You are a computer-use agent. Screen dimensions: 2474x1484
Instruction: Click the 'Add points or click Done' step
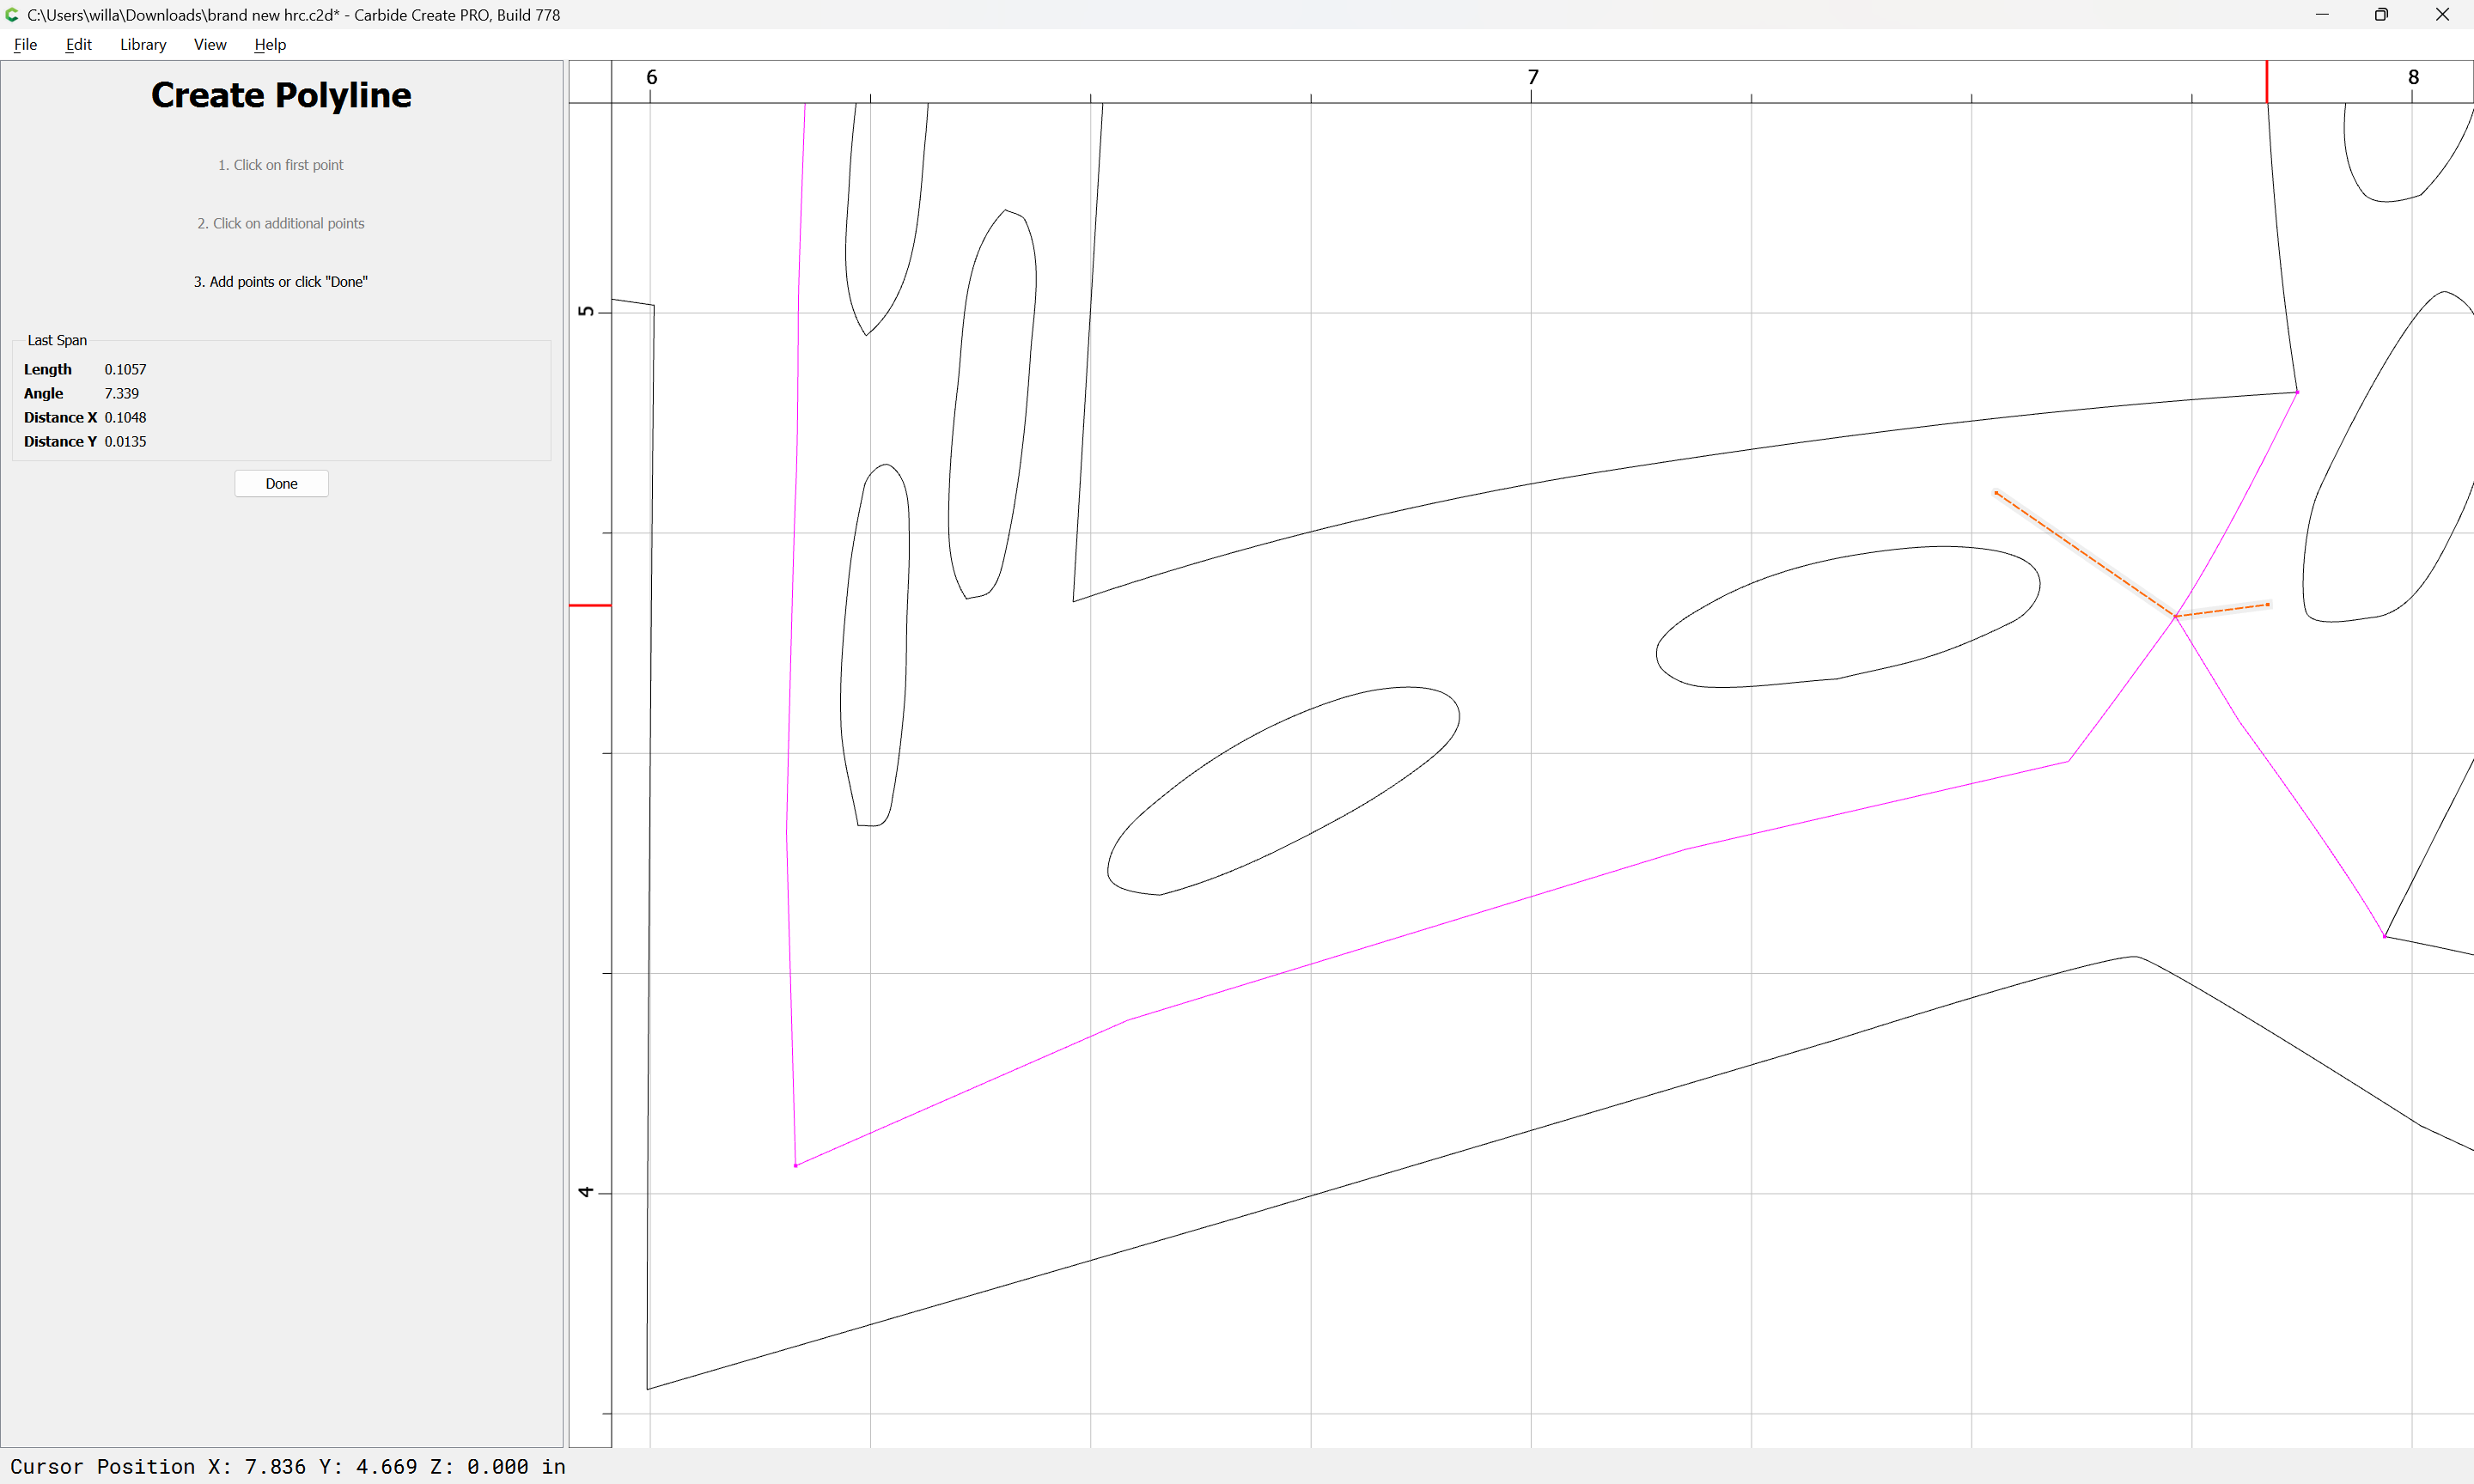[x=281, y=282]
